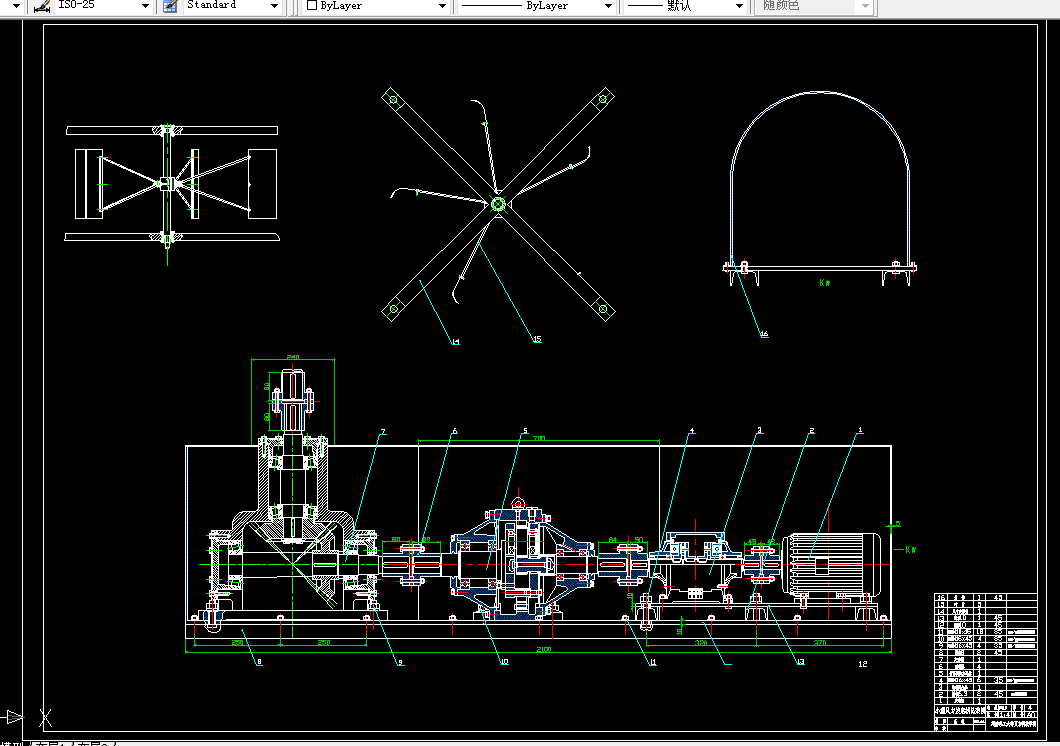Click the dimension style icon beside ISO-25
Screen dimensions: 1060x746
42,6
